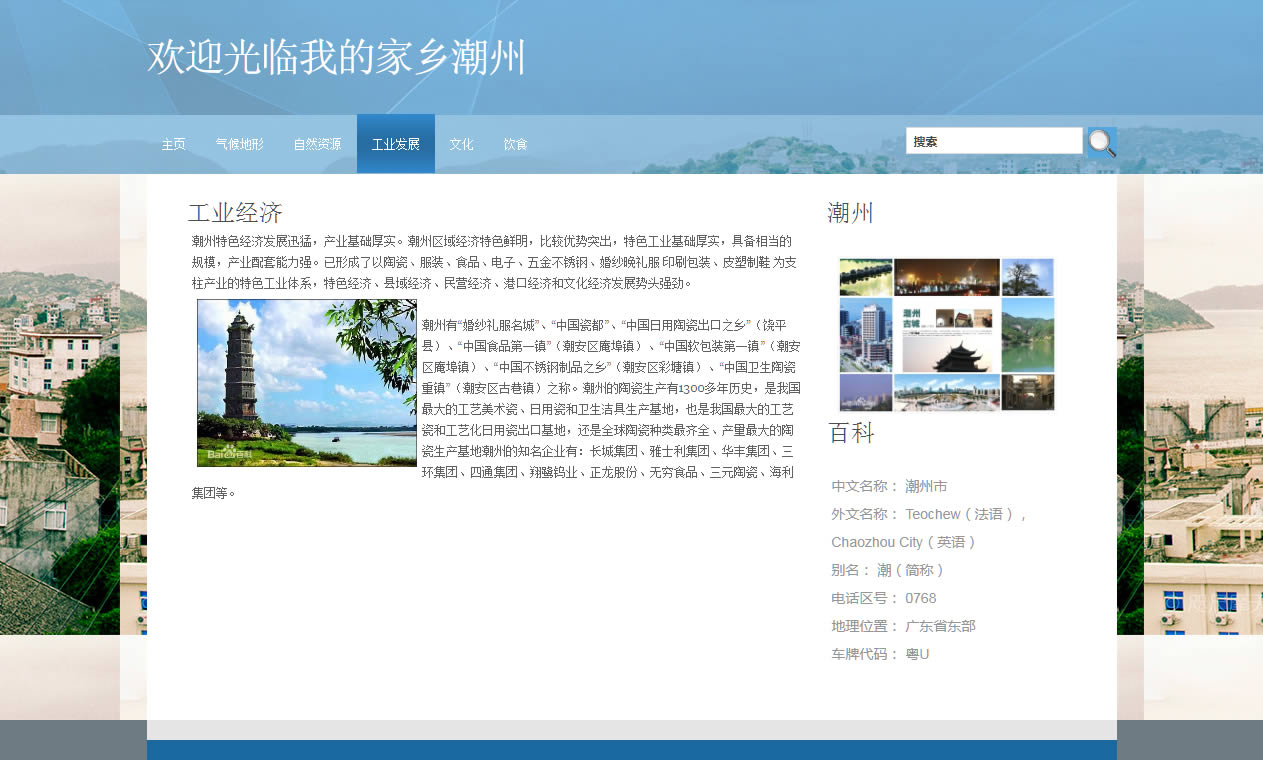Viewport: 1263px width, 760px height.
Task: Select the 自然资源 navigation item
Action: pyautogui.click(x=317, y=144)
